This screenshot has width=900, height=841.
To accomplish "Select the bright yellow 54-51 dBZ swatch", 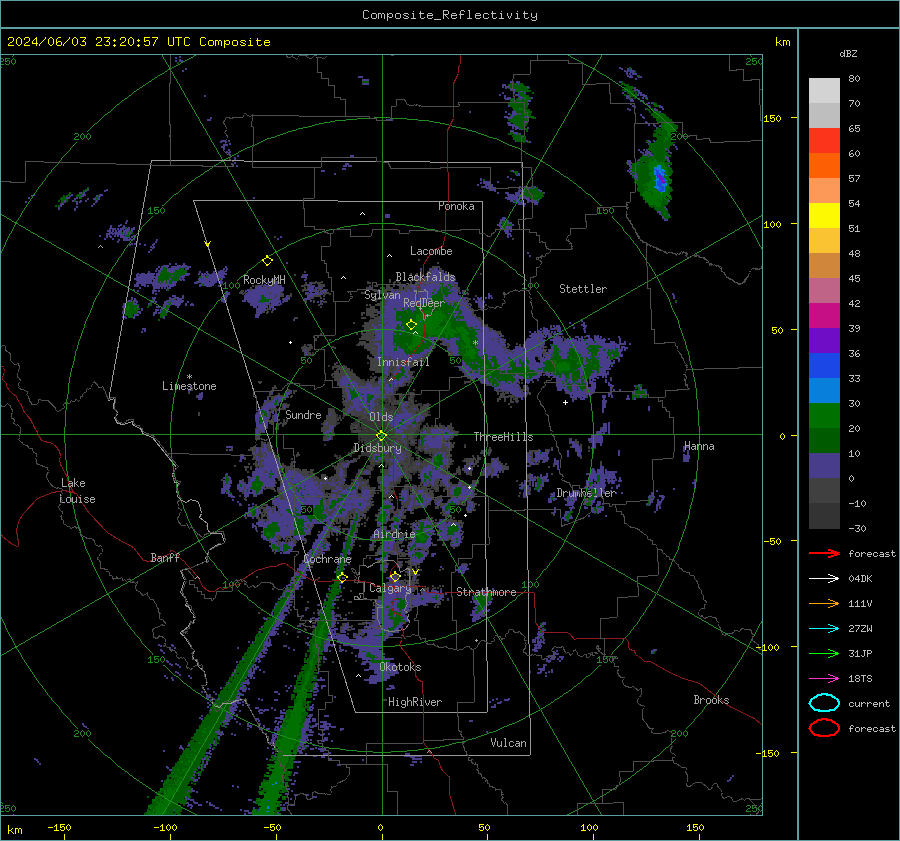I will [x=824, y=215].
